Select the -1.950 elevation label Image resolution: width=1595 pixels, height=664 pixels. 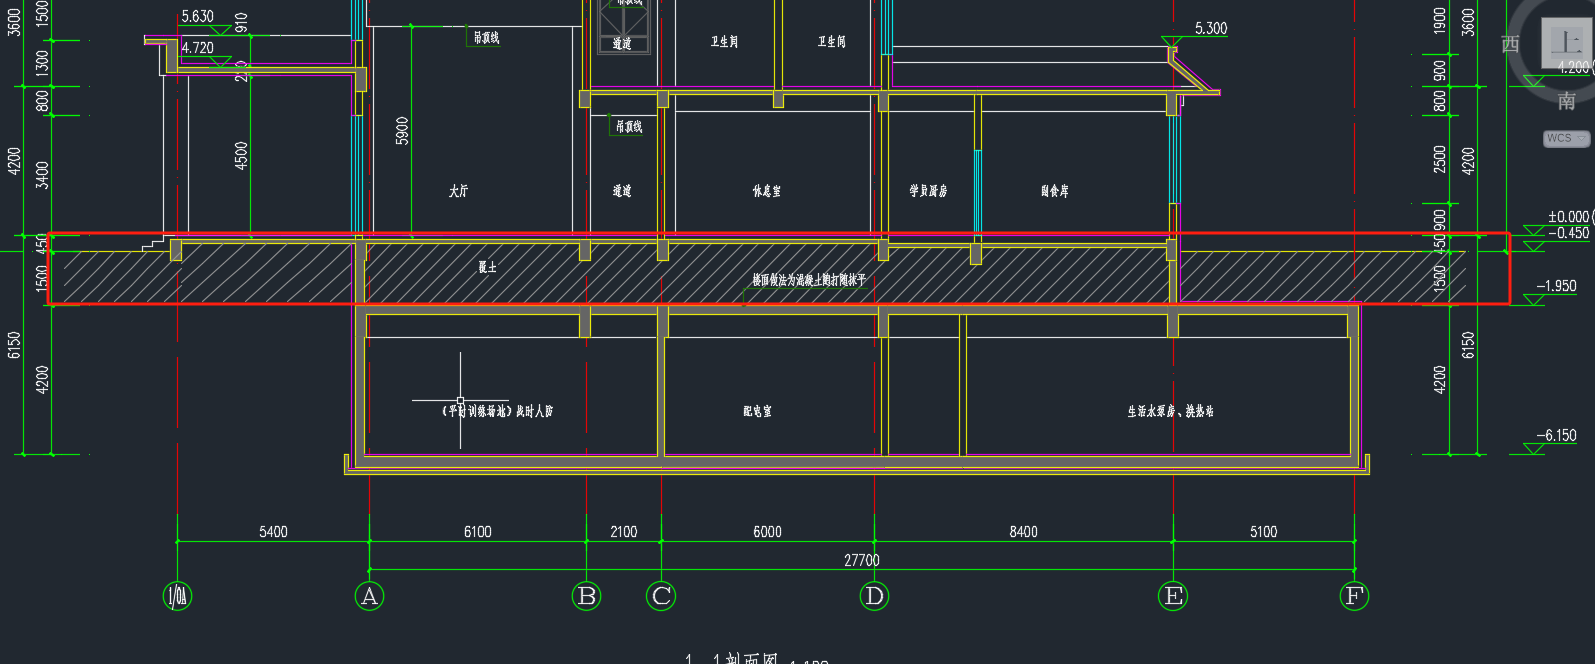(1556, 286)
